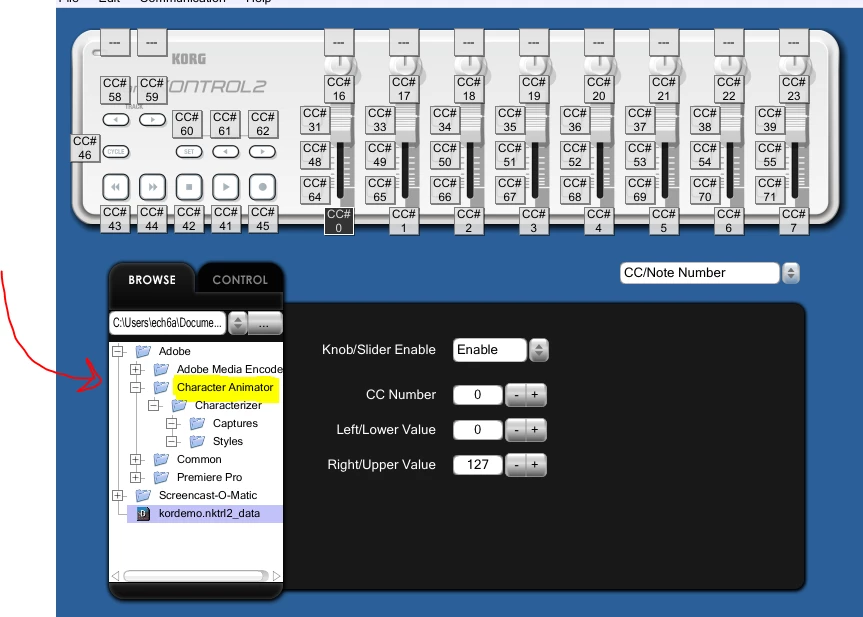Click the marker SET button

click(189, 151)
